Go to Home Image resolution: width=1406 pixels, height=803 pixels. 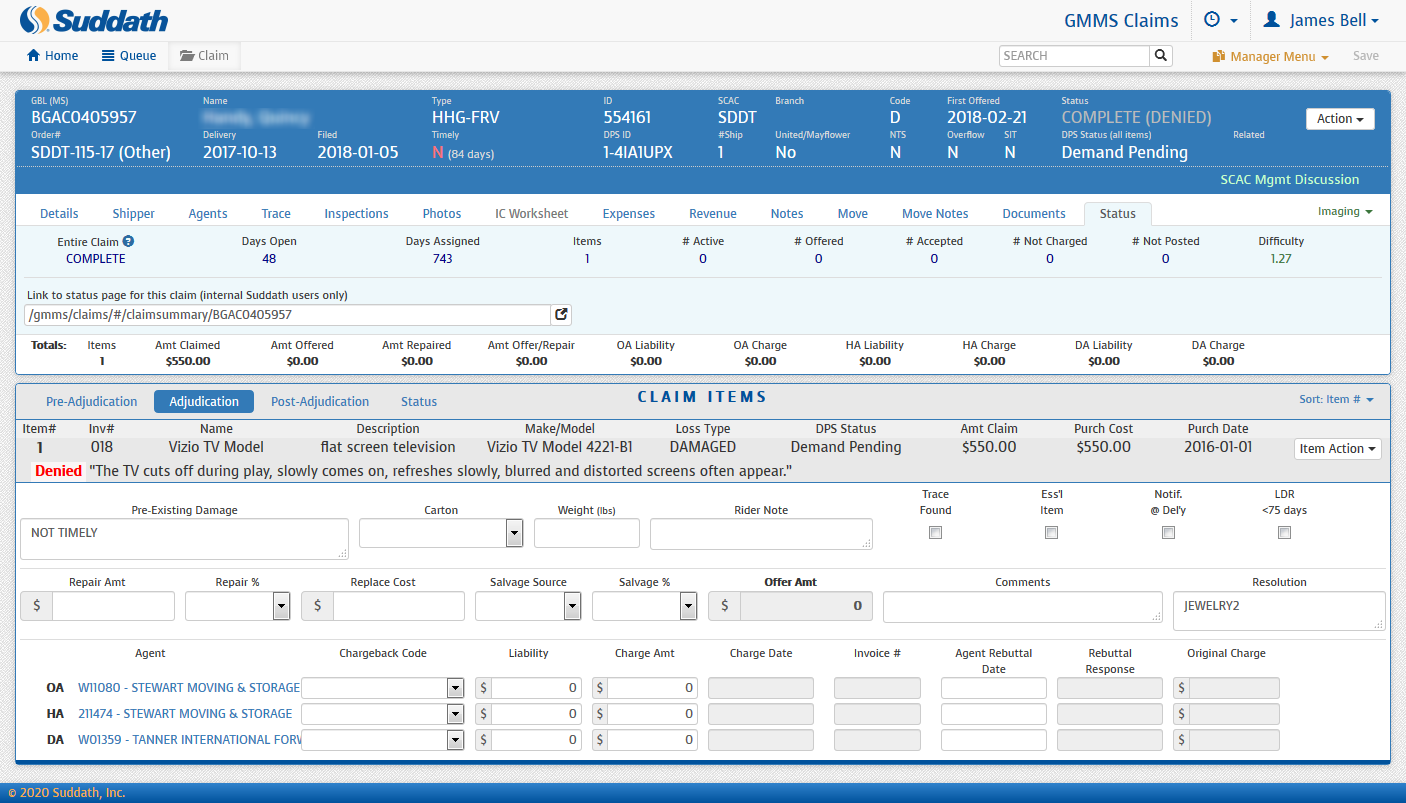point(53,56)
